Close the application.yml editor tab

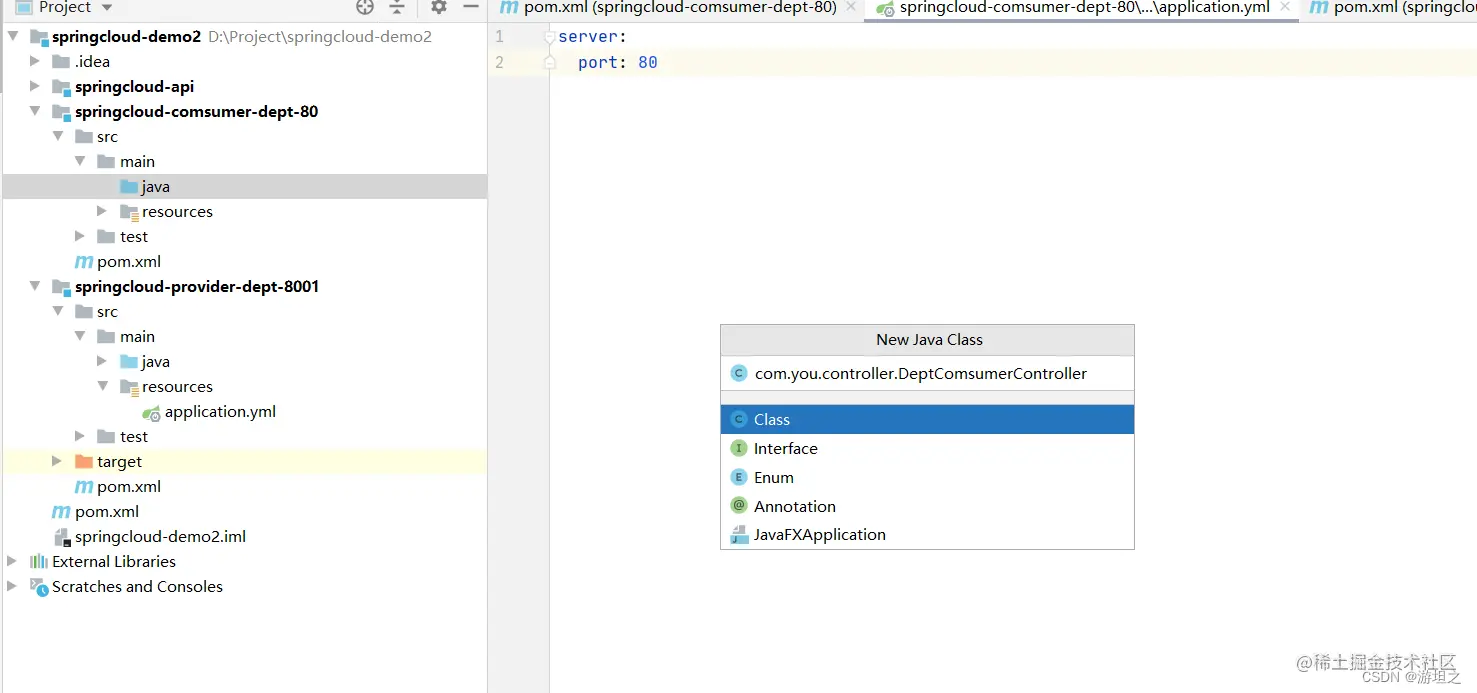pos(1287,7)
